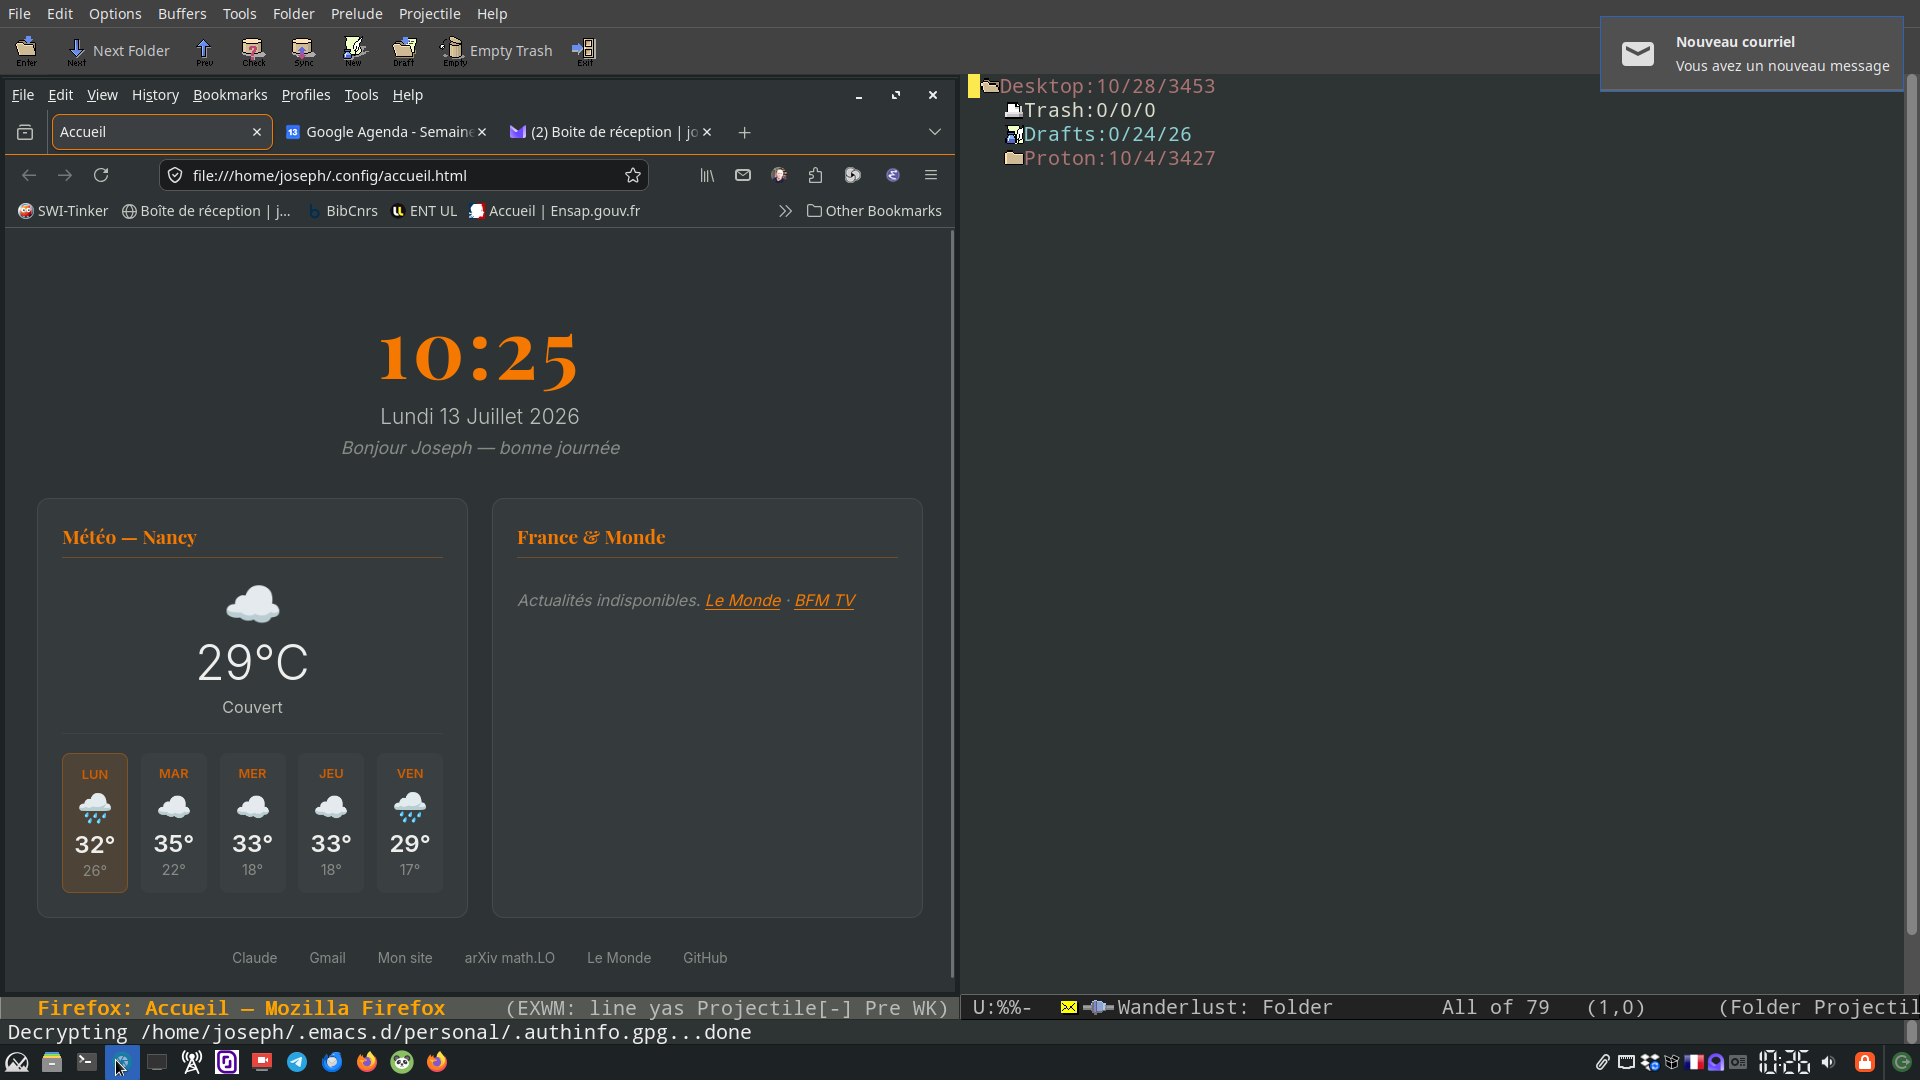
Task: Click the Check folder toolbar icon
Action: [253, 51]
